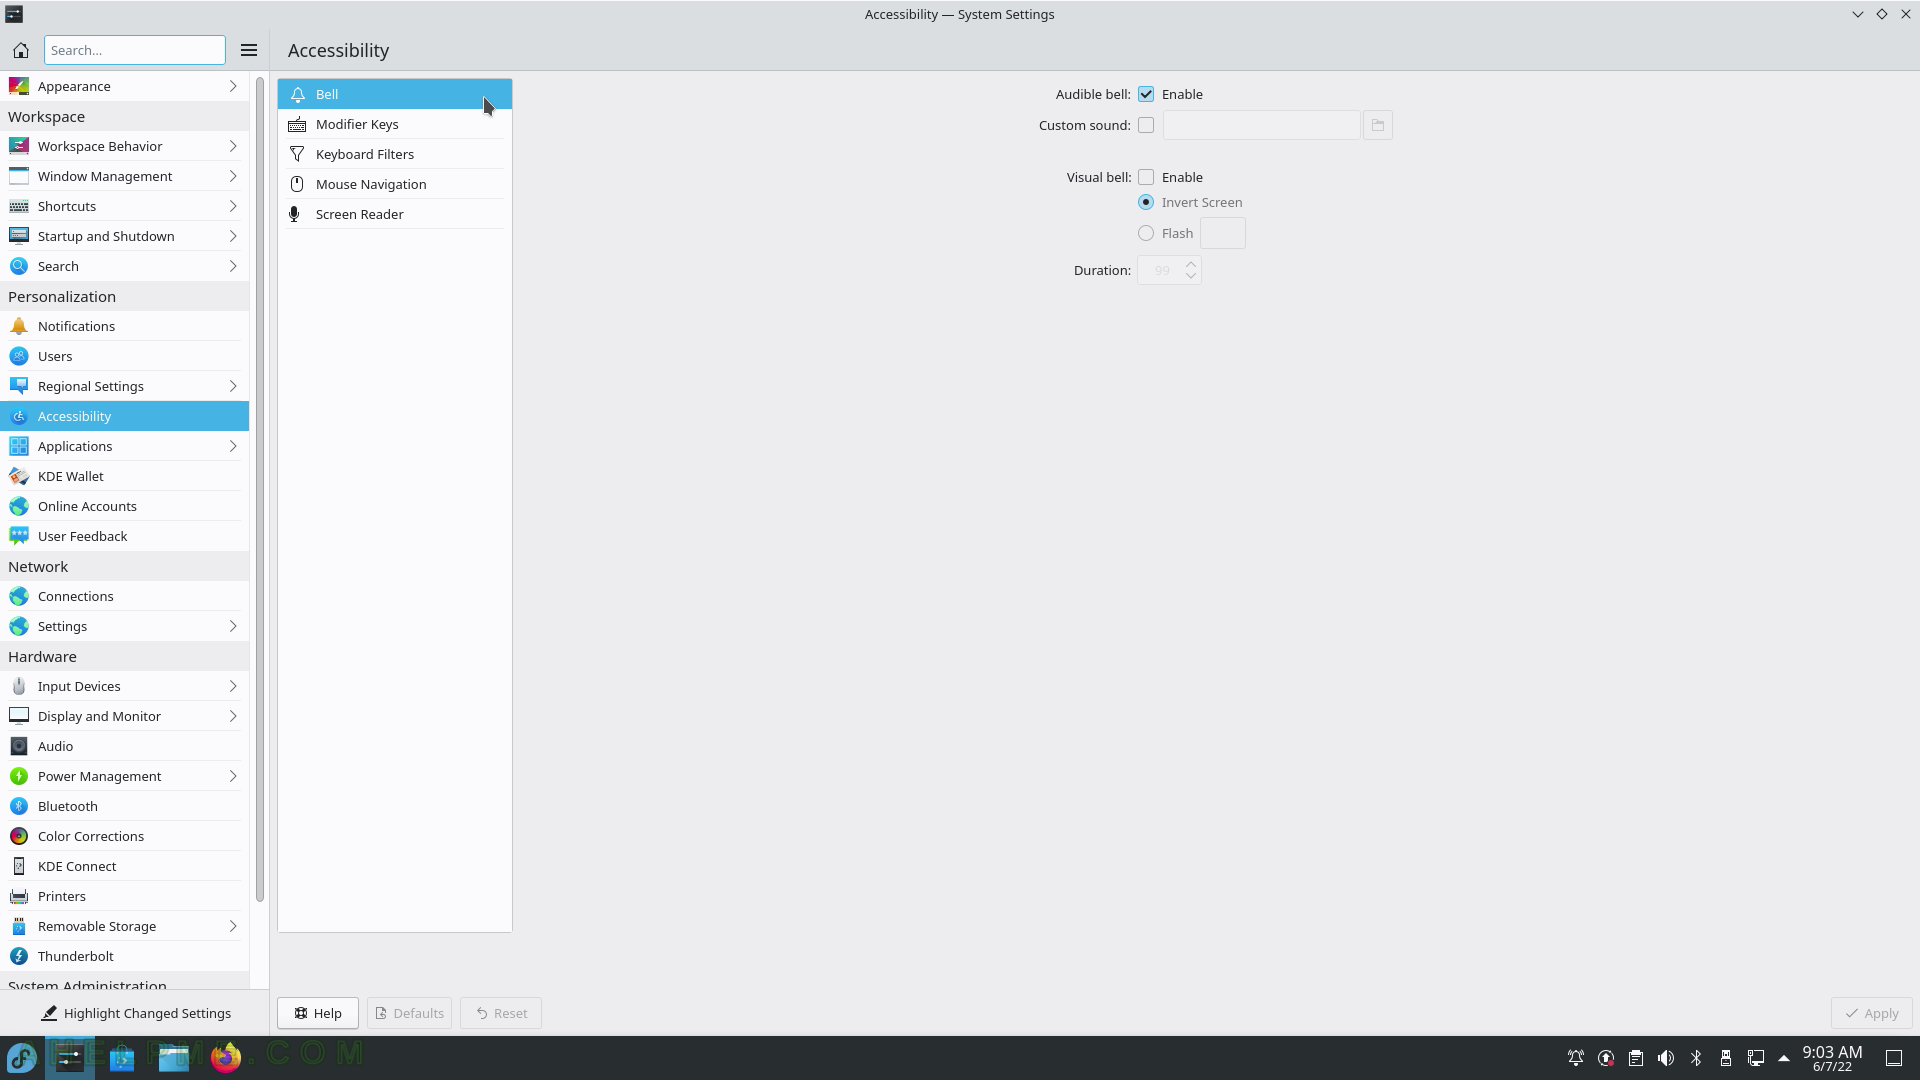Switch to Screen Reader section

click(395, 214)
